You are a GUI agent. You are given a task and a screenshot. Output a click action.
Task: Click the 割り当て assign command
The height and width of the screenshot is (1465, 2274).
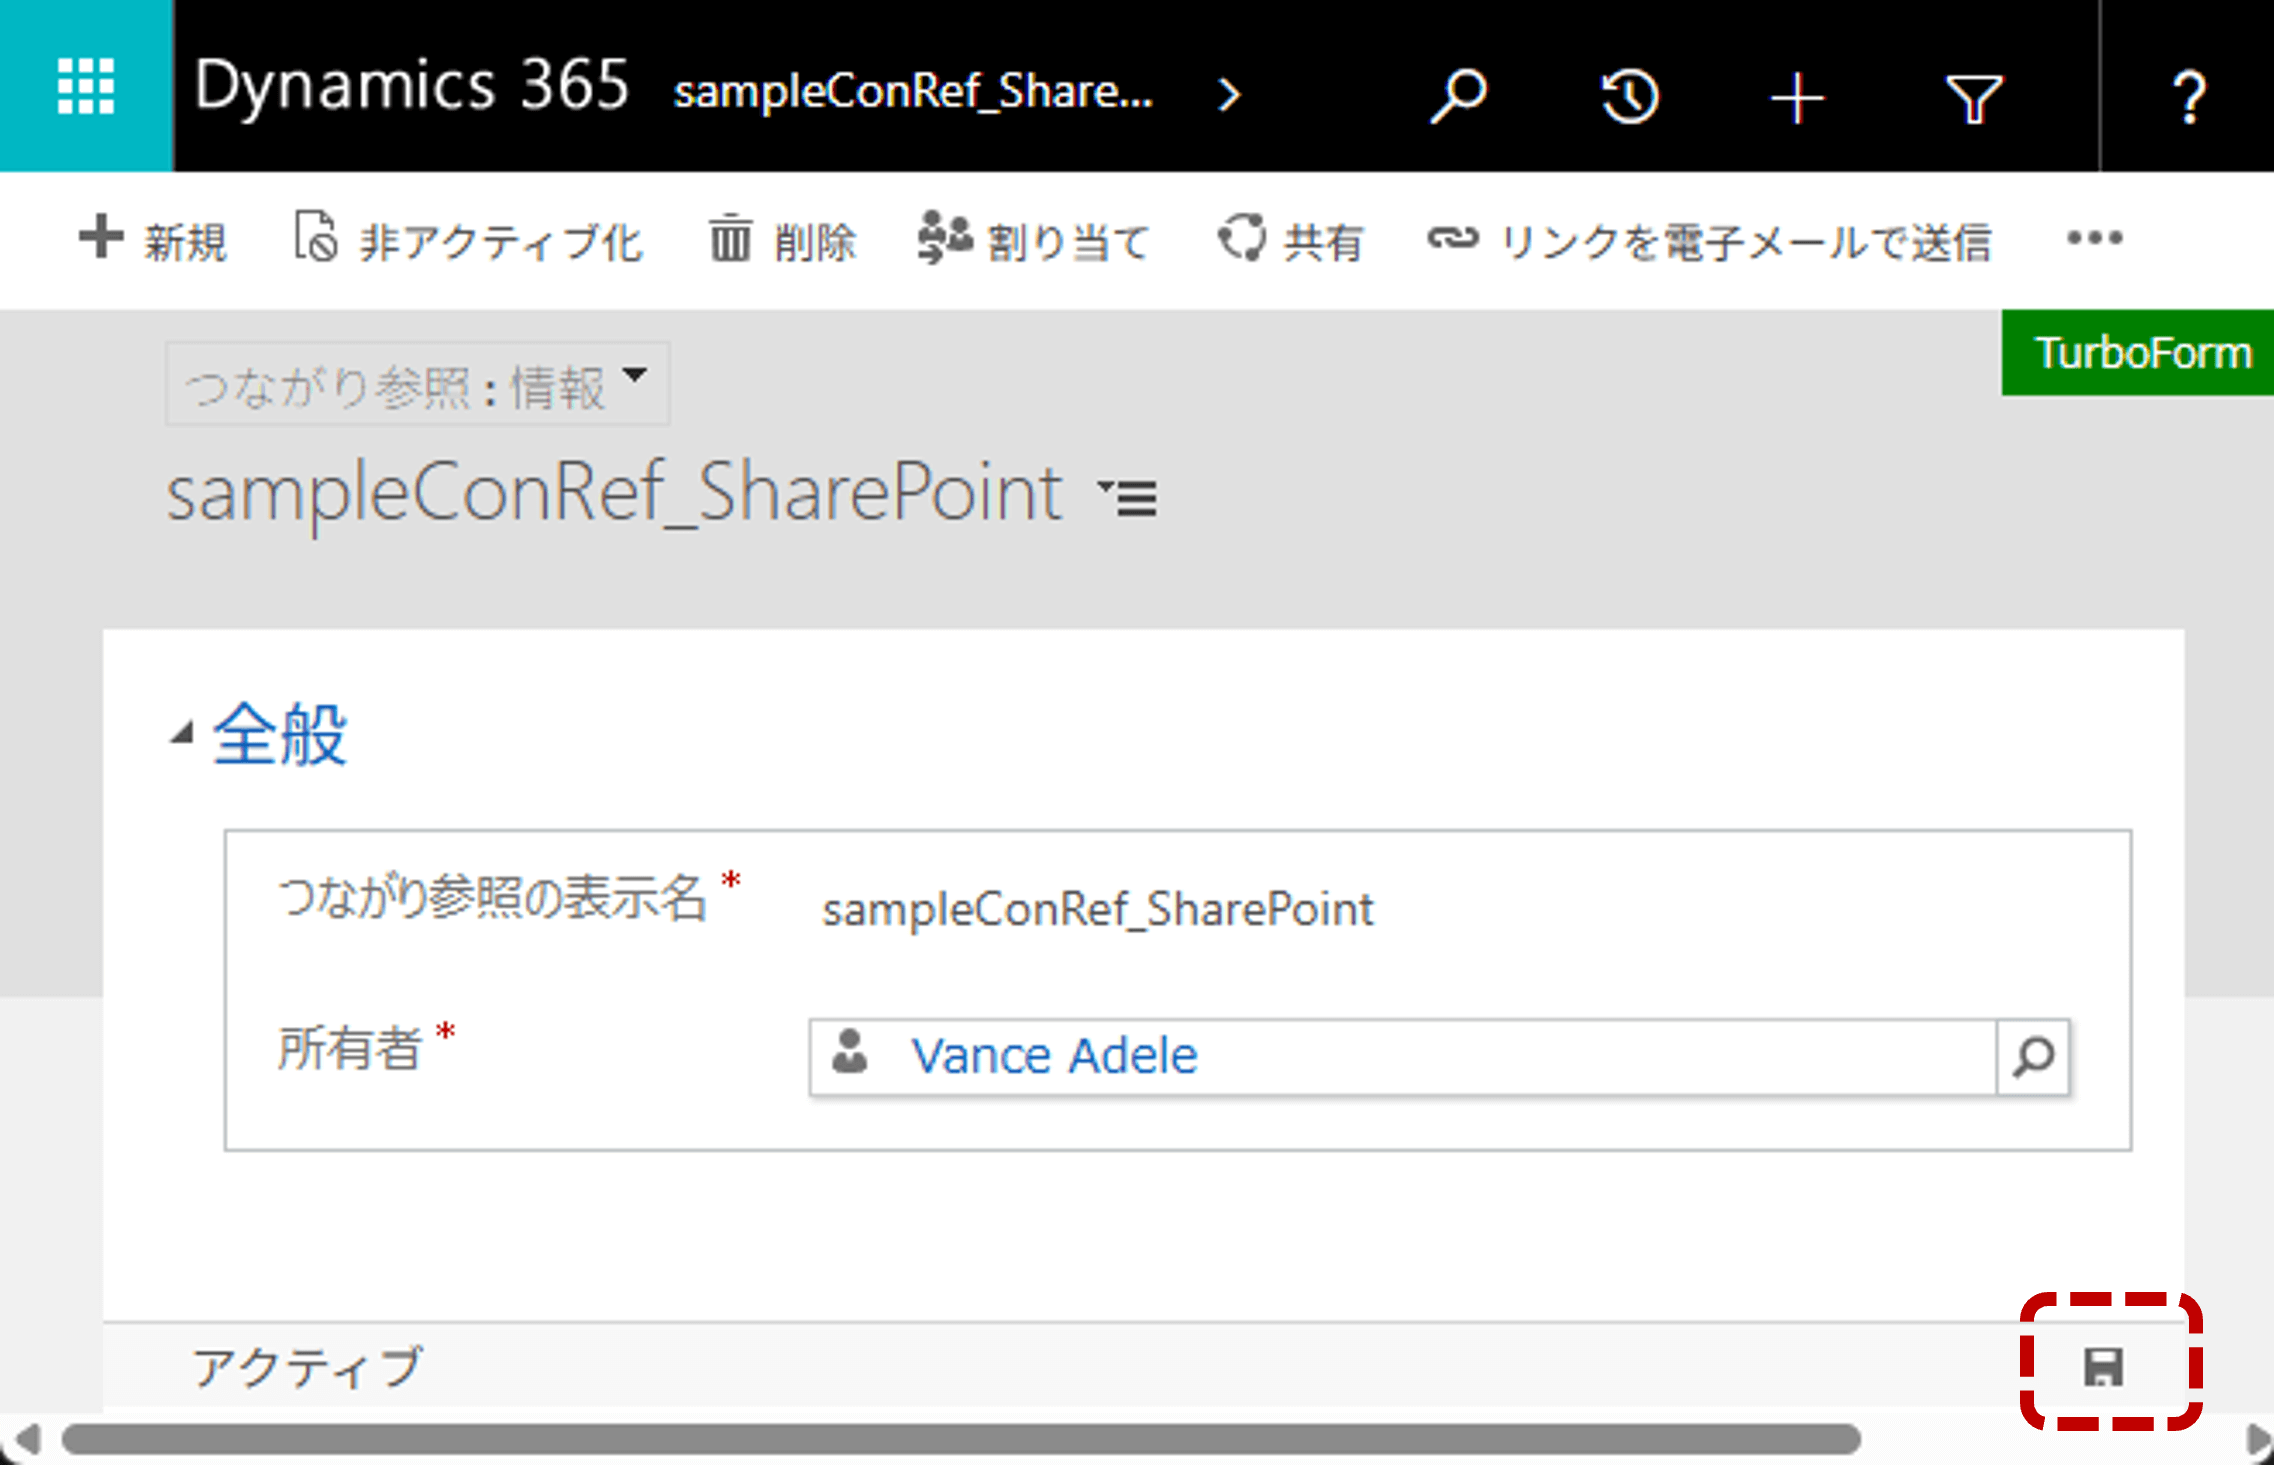(x=1033, y=241)
